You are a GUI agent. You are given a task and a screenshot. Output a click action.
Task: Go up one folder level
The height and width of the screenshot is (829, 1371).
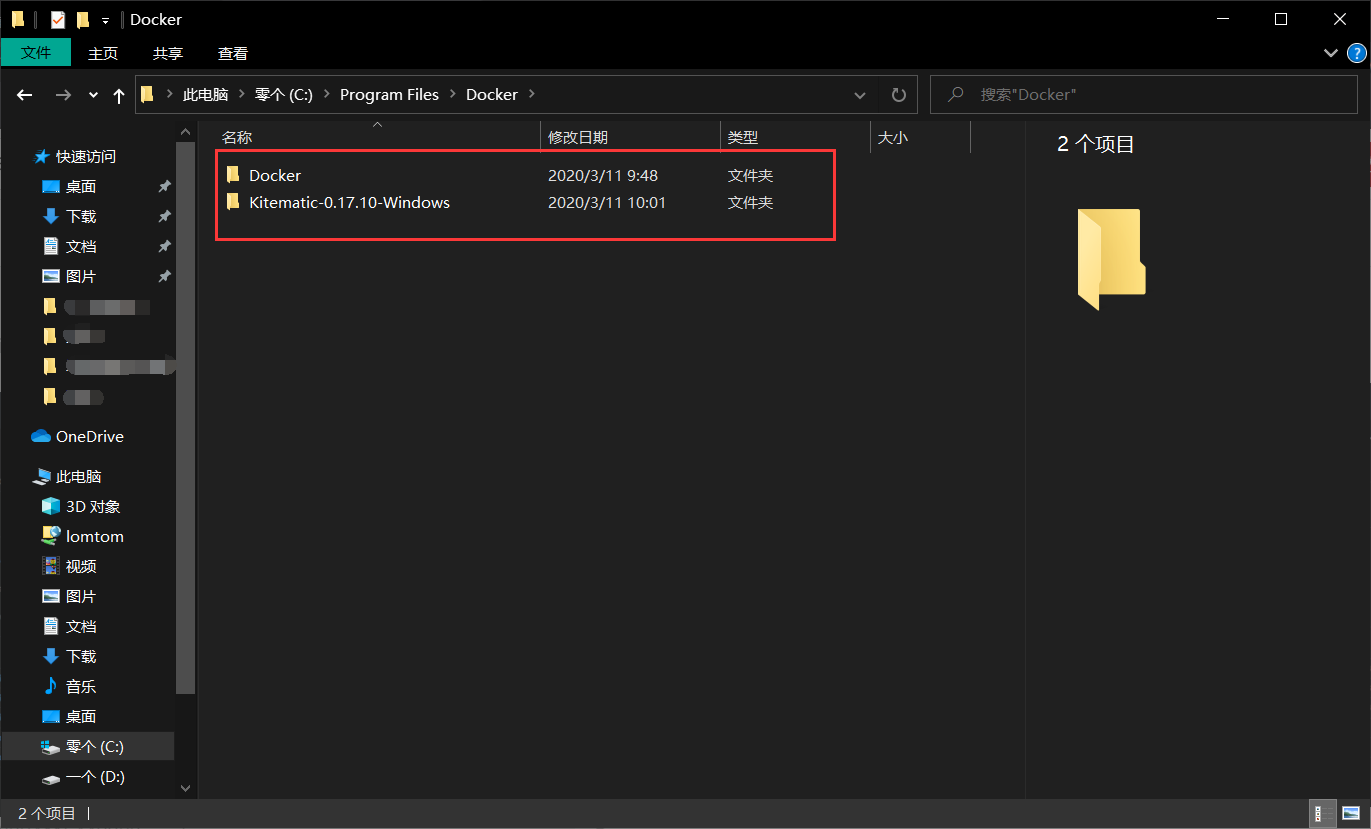[x=119, y=95]
